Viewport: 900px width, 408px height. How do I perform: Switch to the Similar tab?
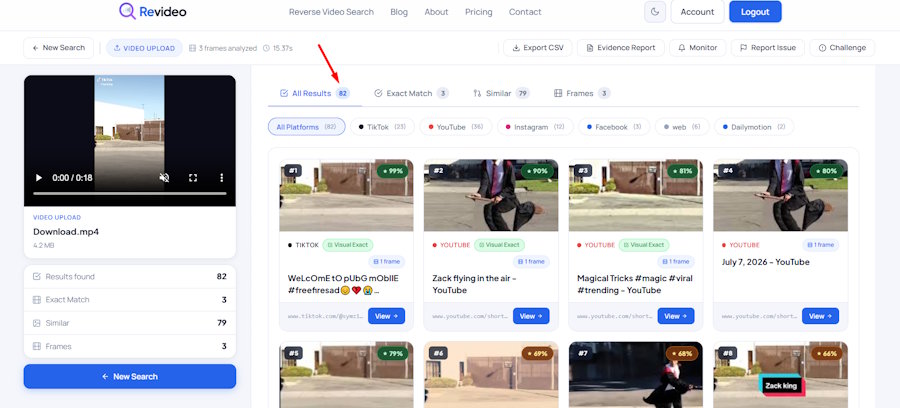click(501, 93)
